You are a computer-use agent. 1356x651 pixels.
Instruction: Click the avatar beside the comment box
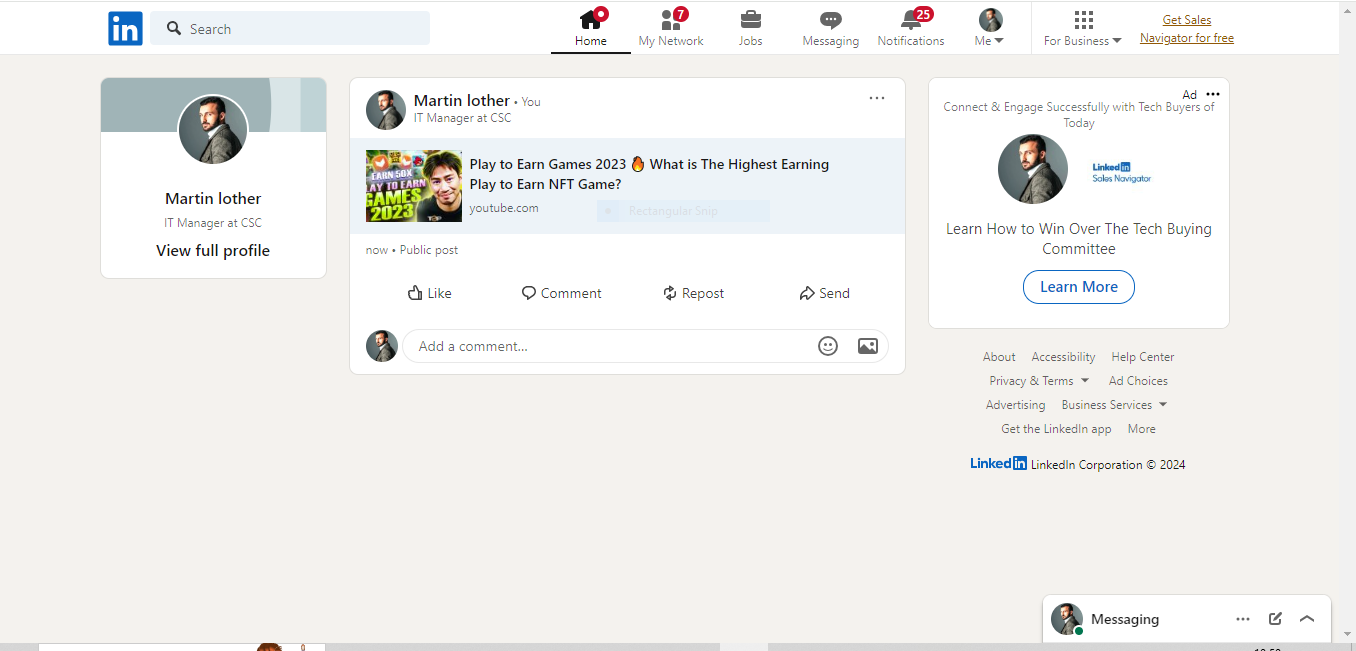(382, 346)
